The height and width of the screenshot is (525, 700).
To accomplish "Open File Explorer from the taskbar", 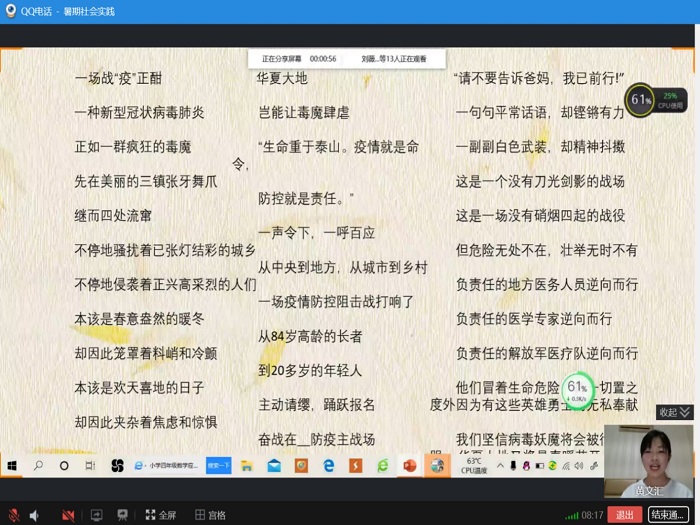I will click(x=246, y=466).
